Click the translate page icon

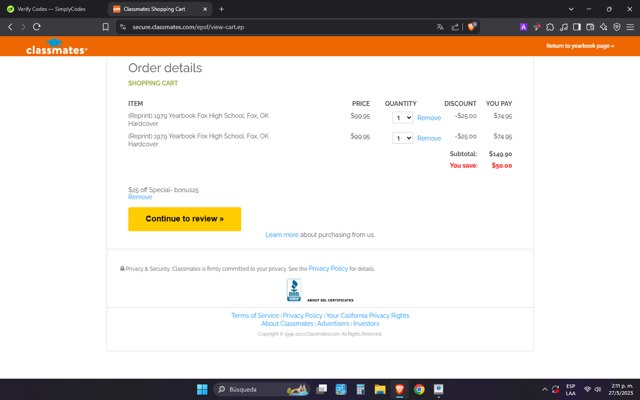click(x=440, y=27)
